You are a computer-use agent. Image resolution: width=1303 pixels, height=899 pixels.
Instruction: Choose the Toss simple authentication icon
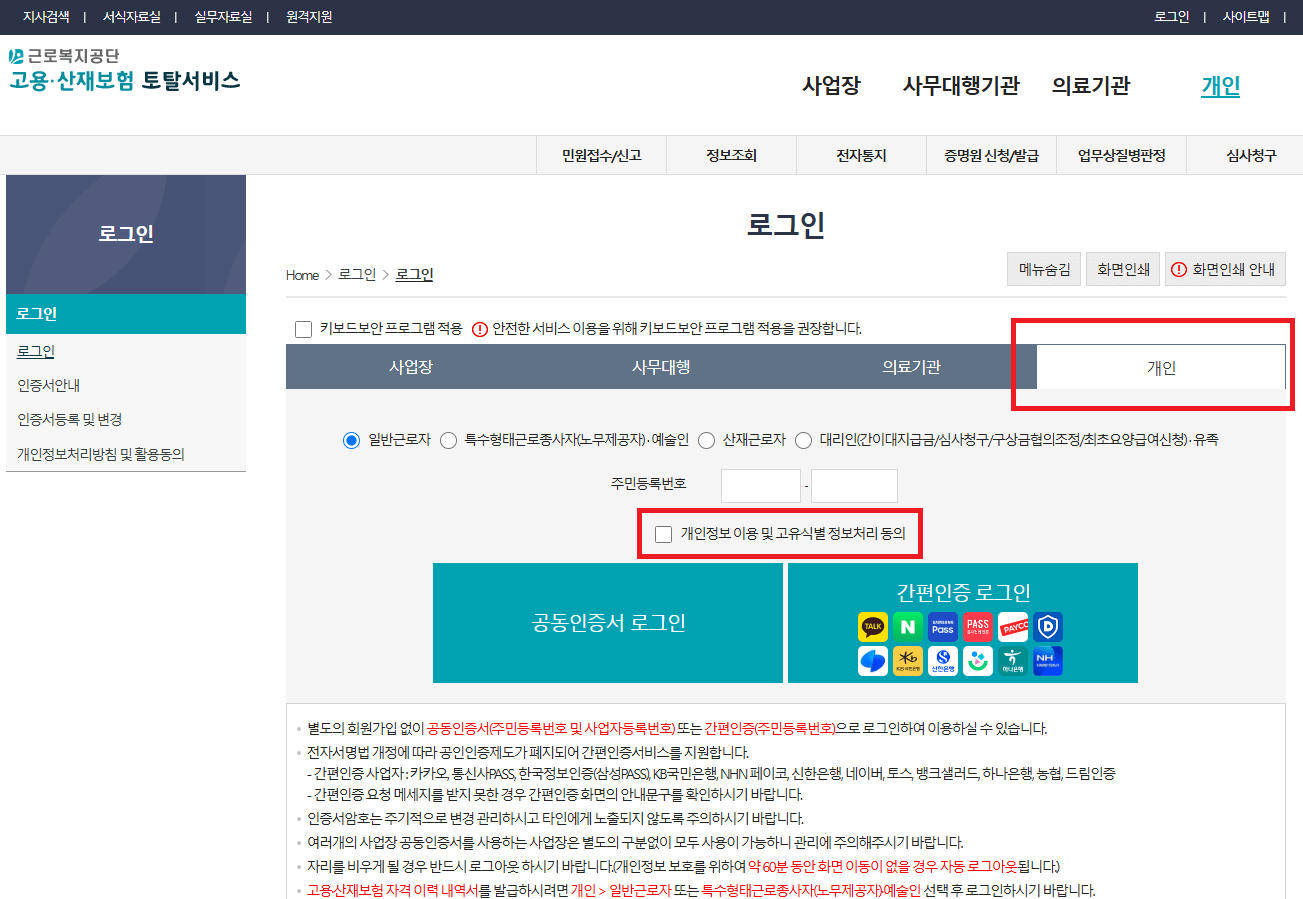977,660
